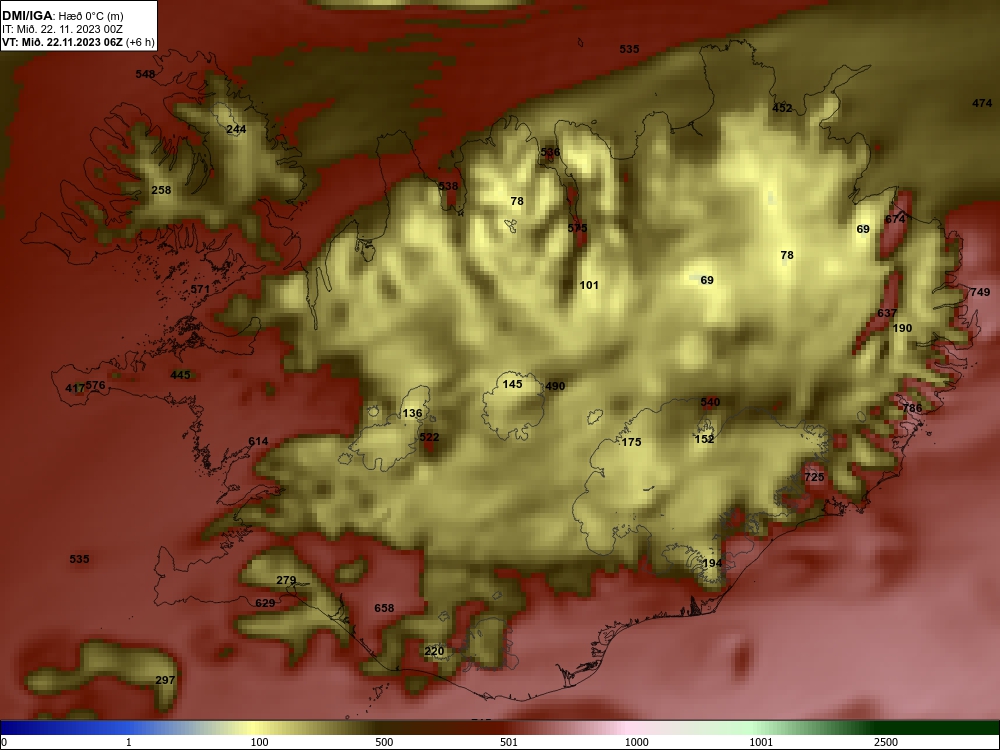Pick the 417 map value
This screenshot has height=750, width=1000.
(75, 388)
